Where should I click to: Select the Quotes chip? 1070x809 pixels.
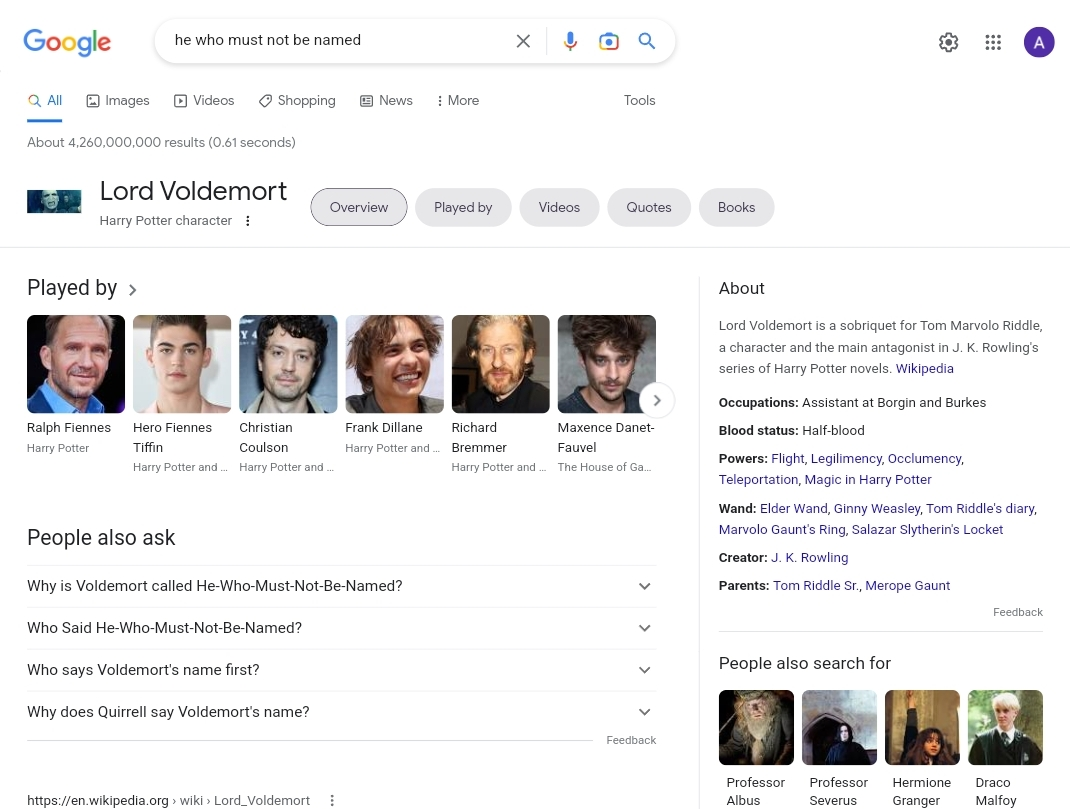pyautogui.click(x=649, y=207)
